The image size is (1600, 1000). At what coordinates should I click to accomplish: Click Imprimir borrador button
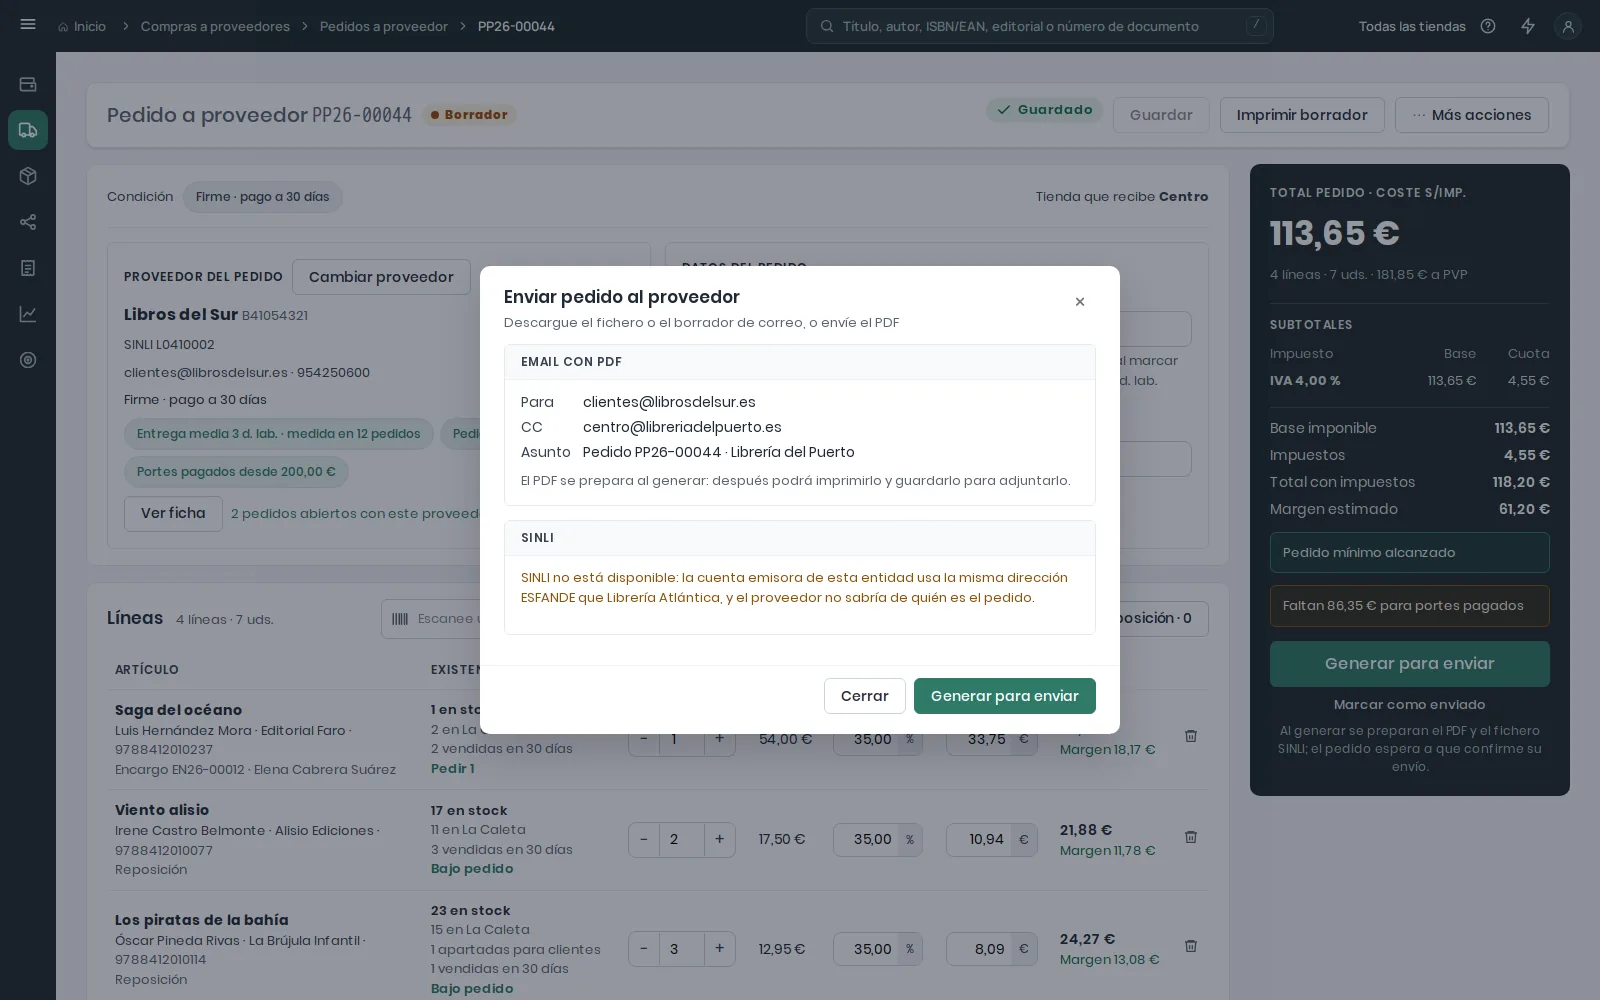pos(1302,115)
